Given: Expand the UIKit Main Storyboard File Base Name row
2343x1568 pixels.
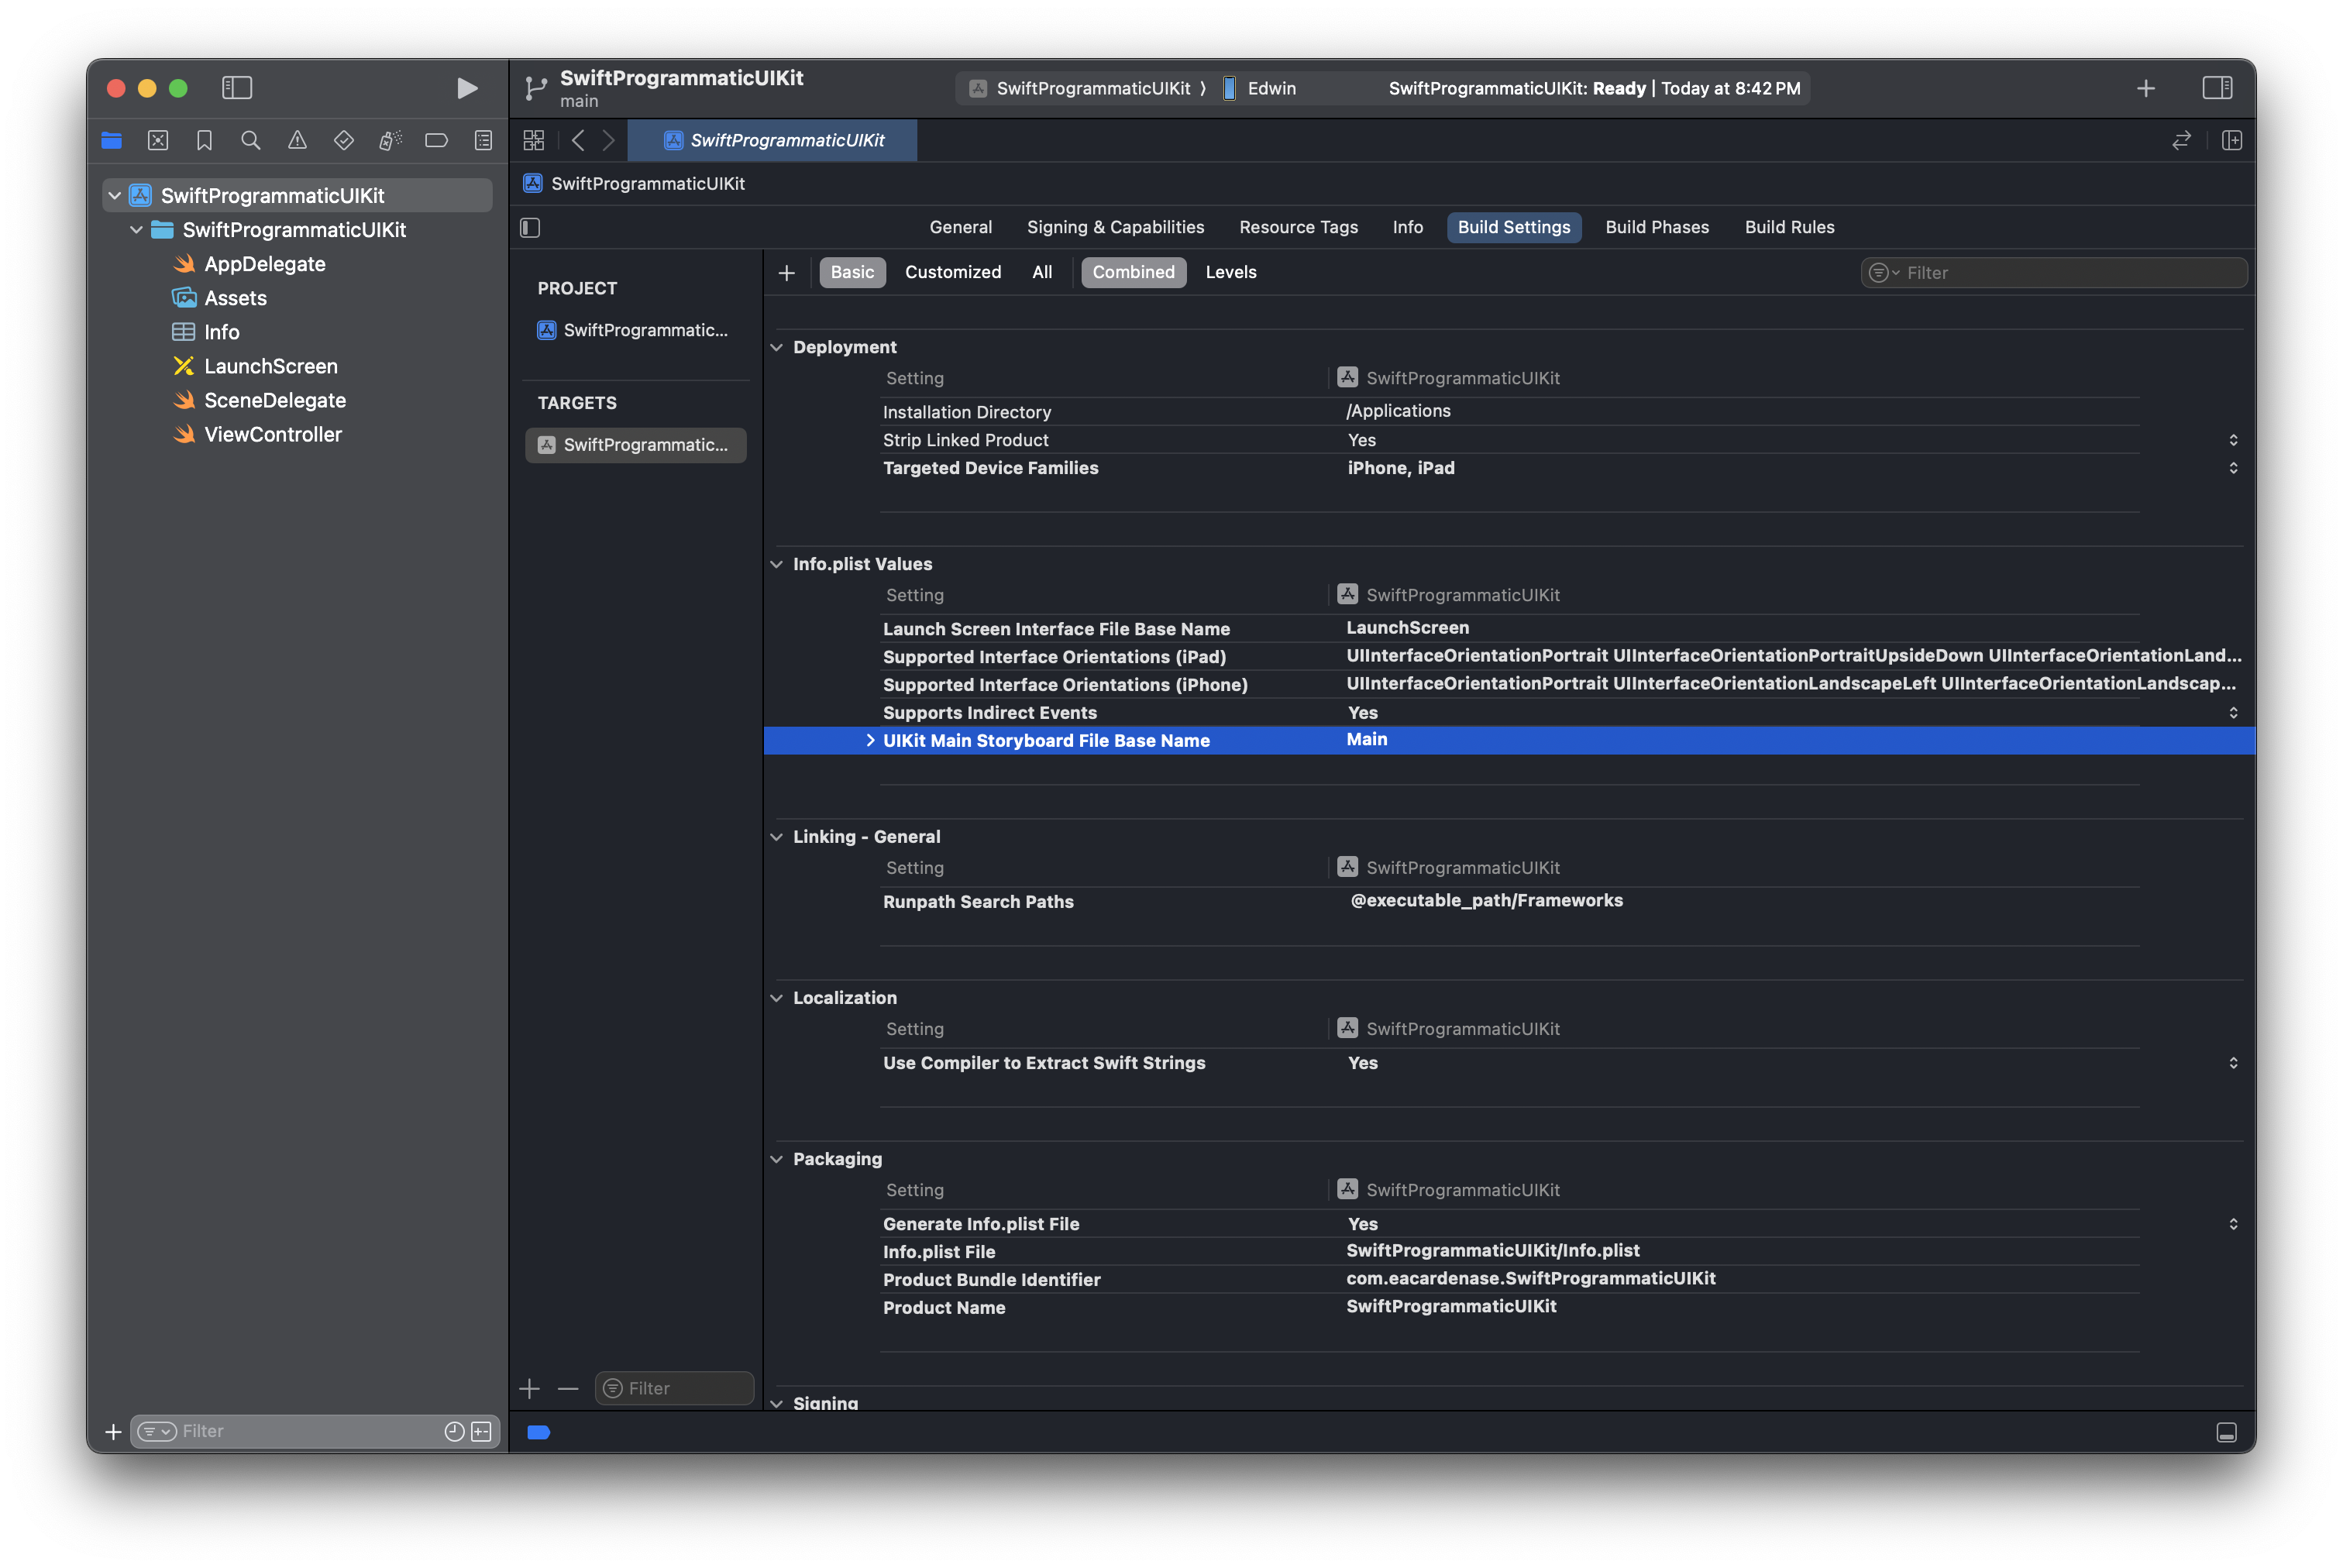Looking at the screenshot, I should pos(870,740).
